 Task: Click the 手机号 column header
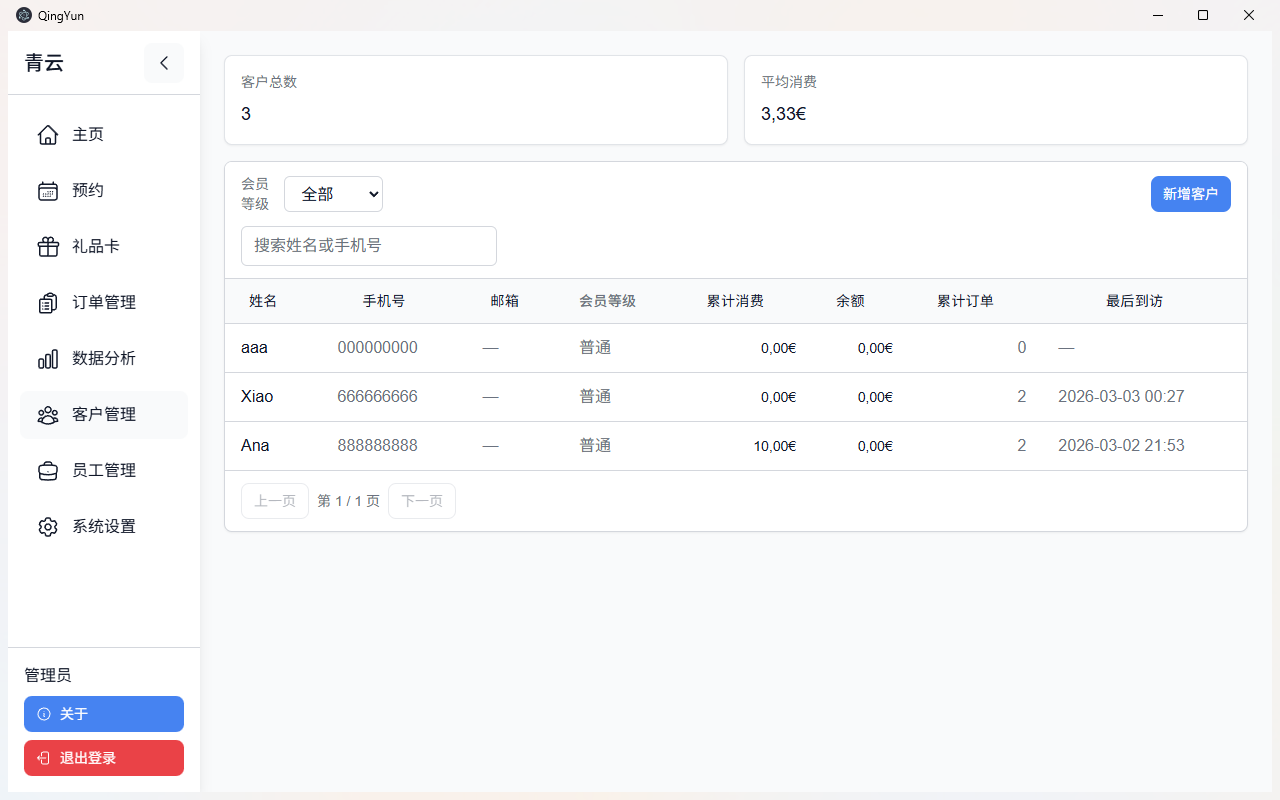pos(384,301)
